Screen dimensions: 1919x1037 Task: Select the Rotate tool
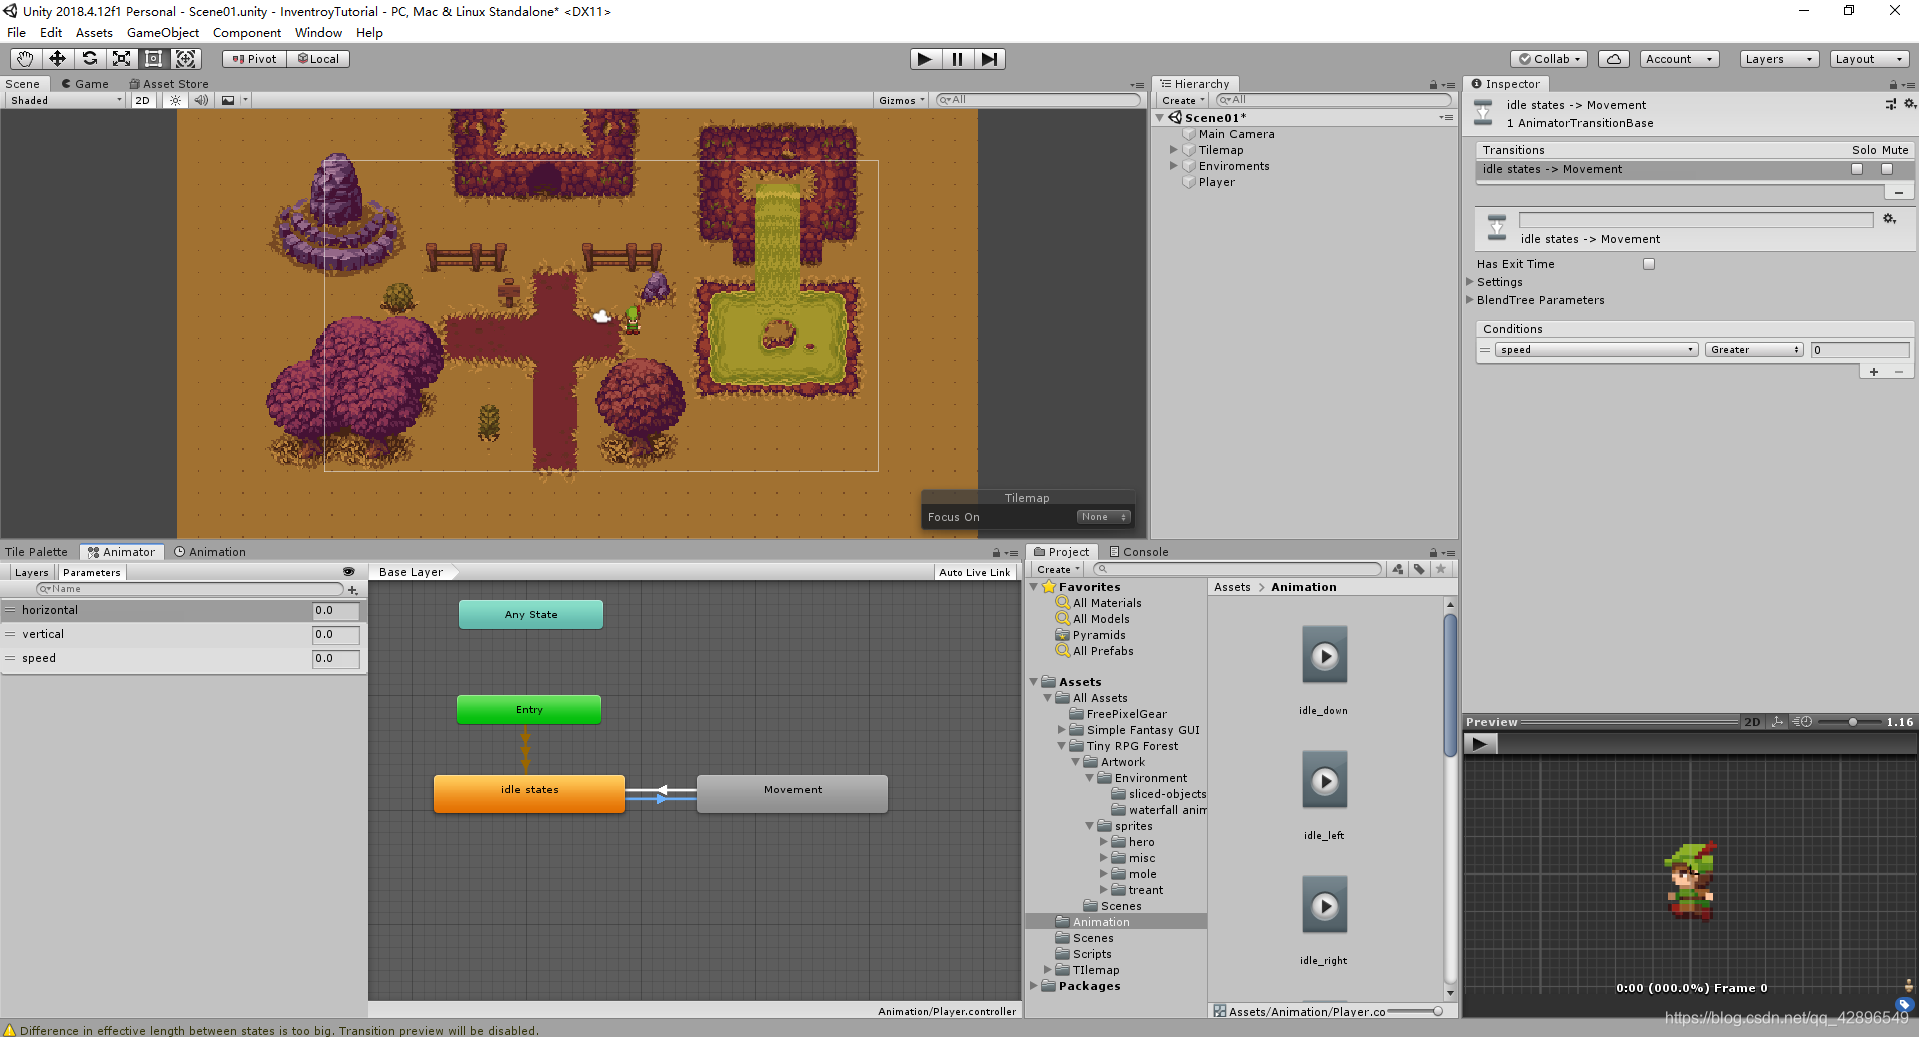[89, 59]
